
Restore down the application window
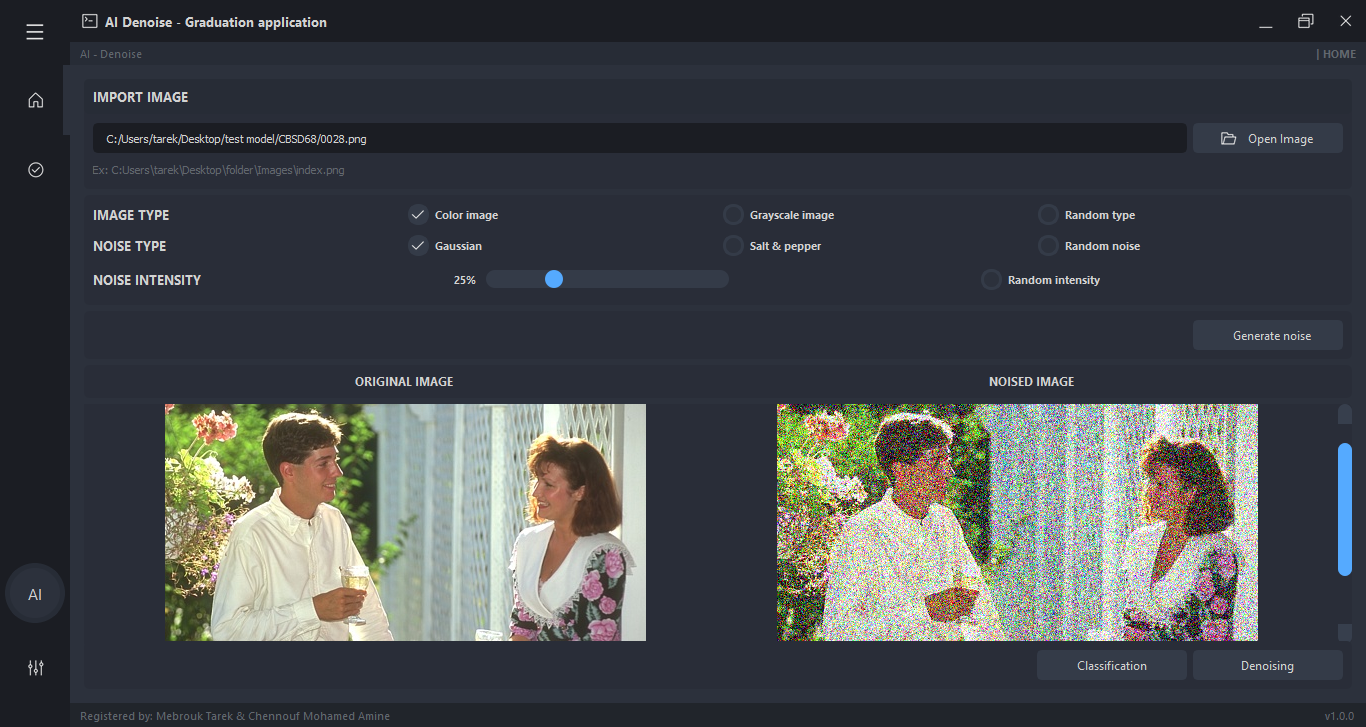click(1305, 21)
